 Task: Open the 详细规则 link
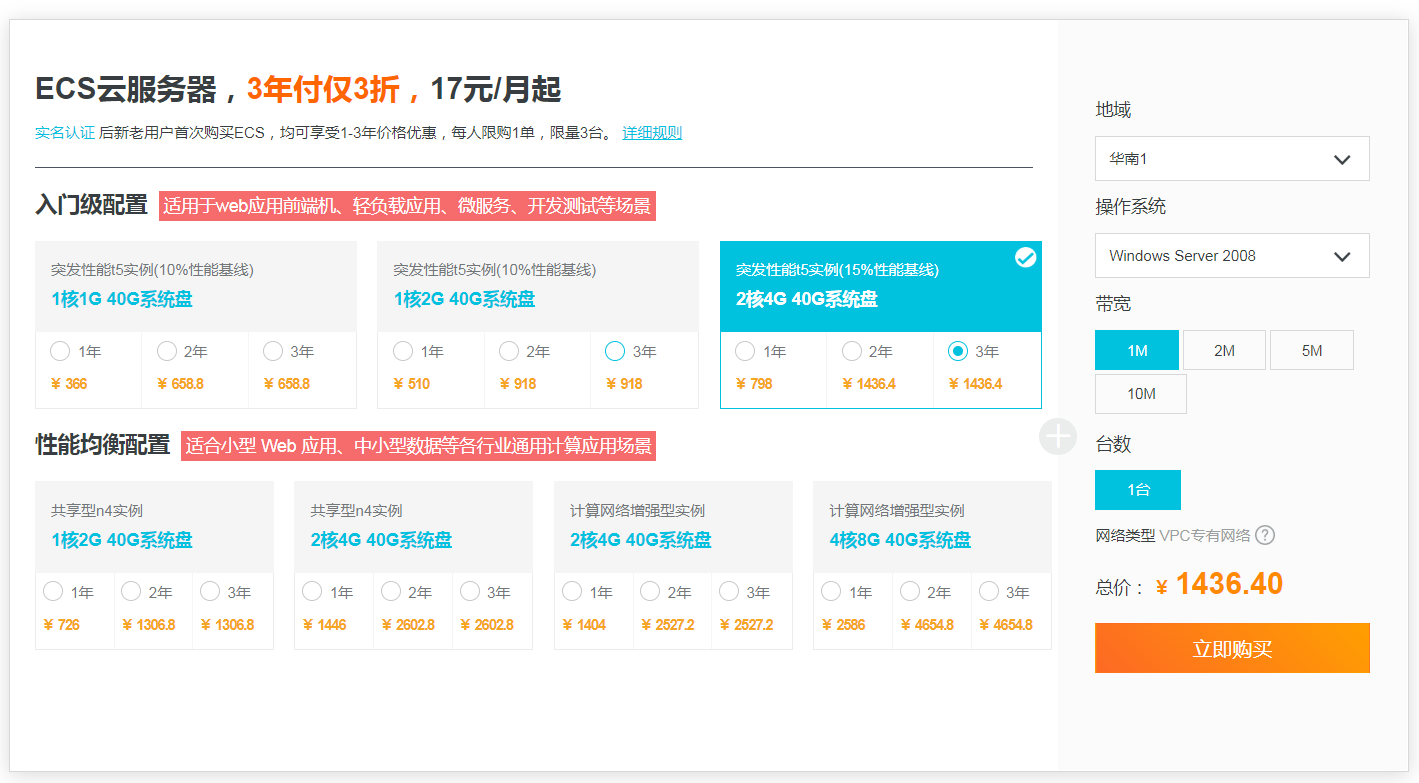pos(652,133)
